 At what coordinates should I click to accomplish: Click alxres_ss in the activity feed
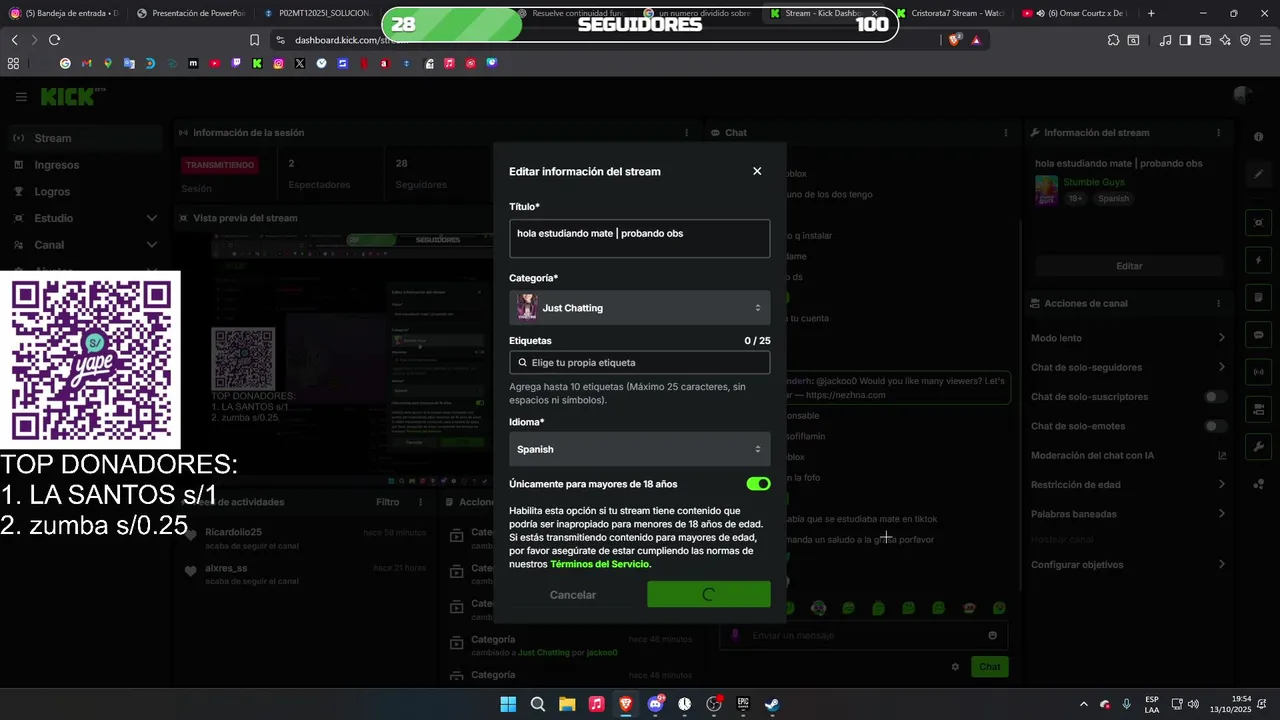tap(226, 568)
